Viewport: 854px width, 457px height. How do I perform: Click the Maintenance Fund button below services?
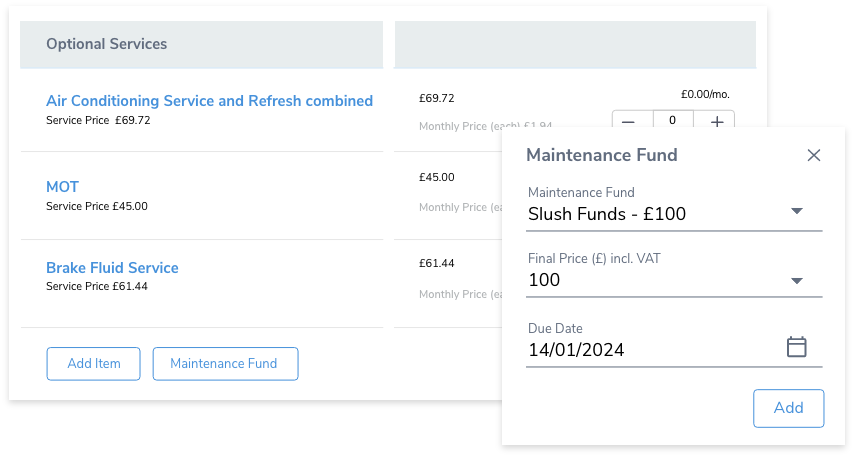coord(225,363)
